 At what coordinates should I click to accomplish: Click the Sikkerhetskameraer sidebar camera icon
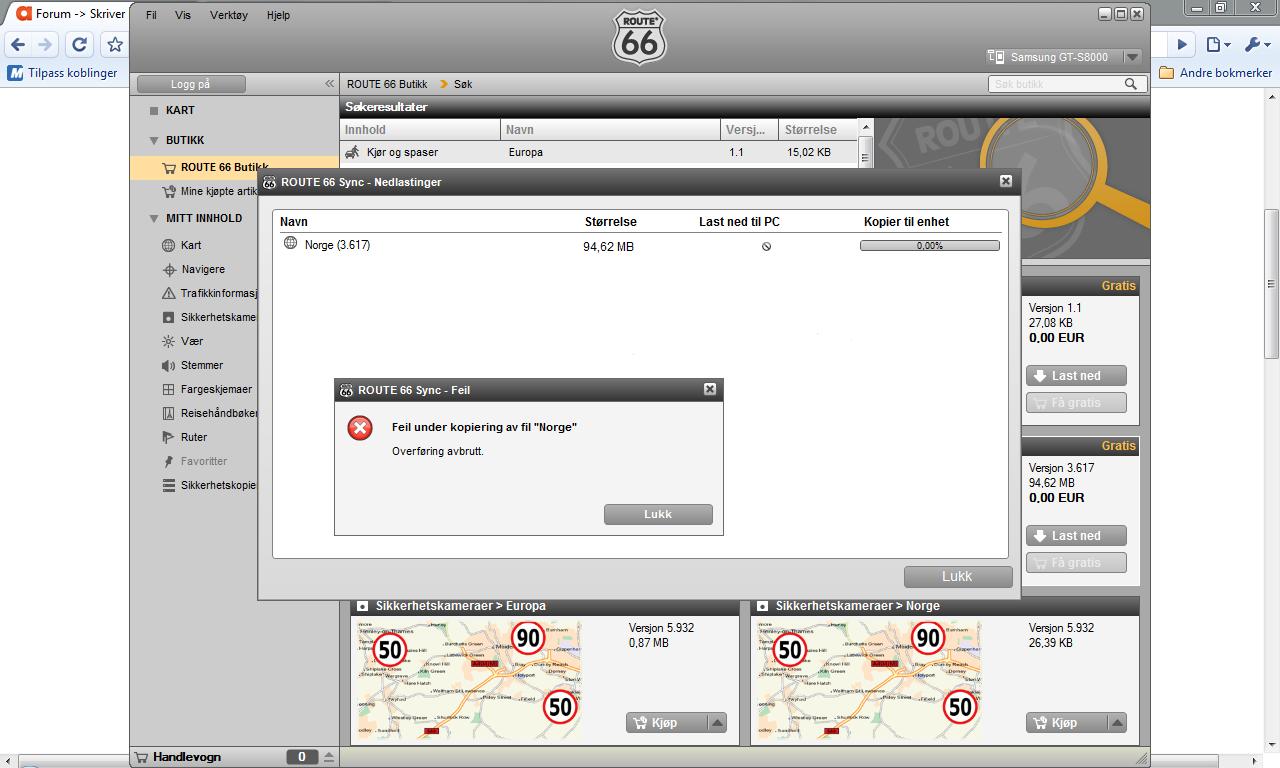169,317
